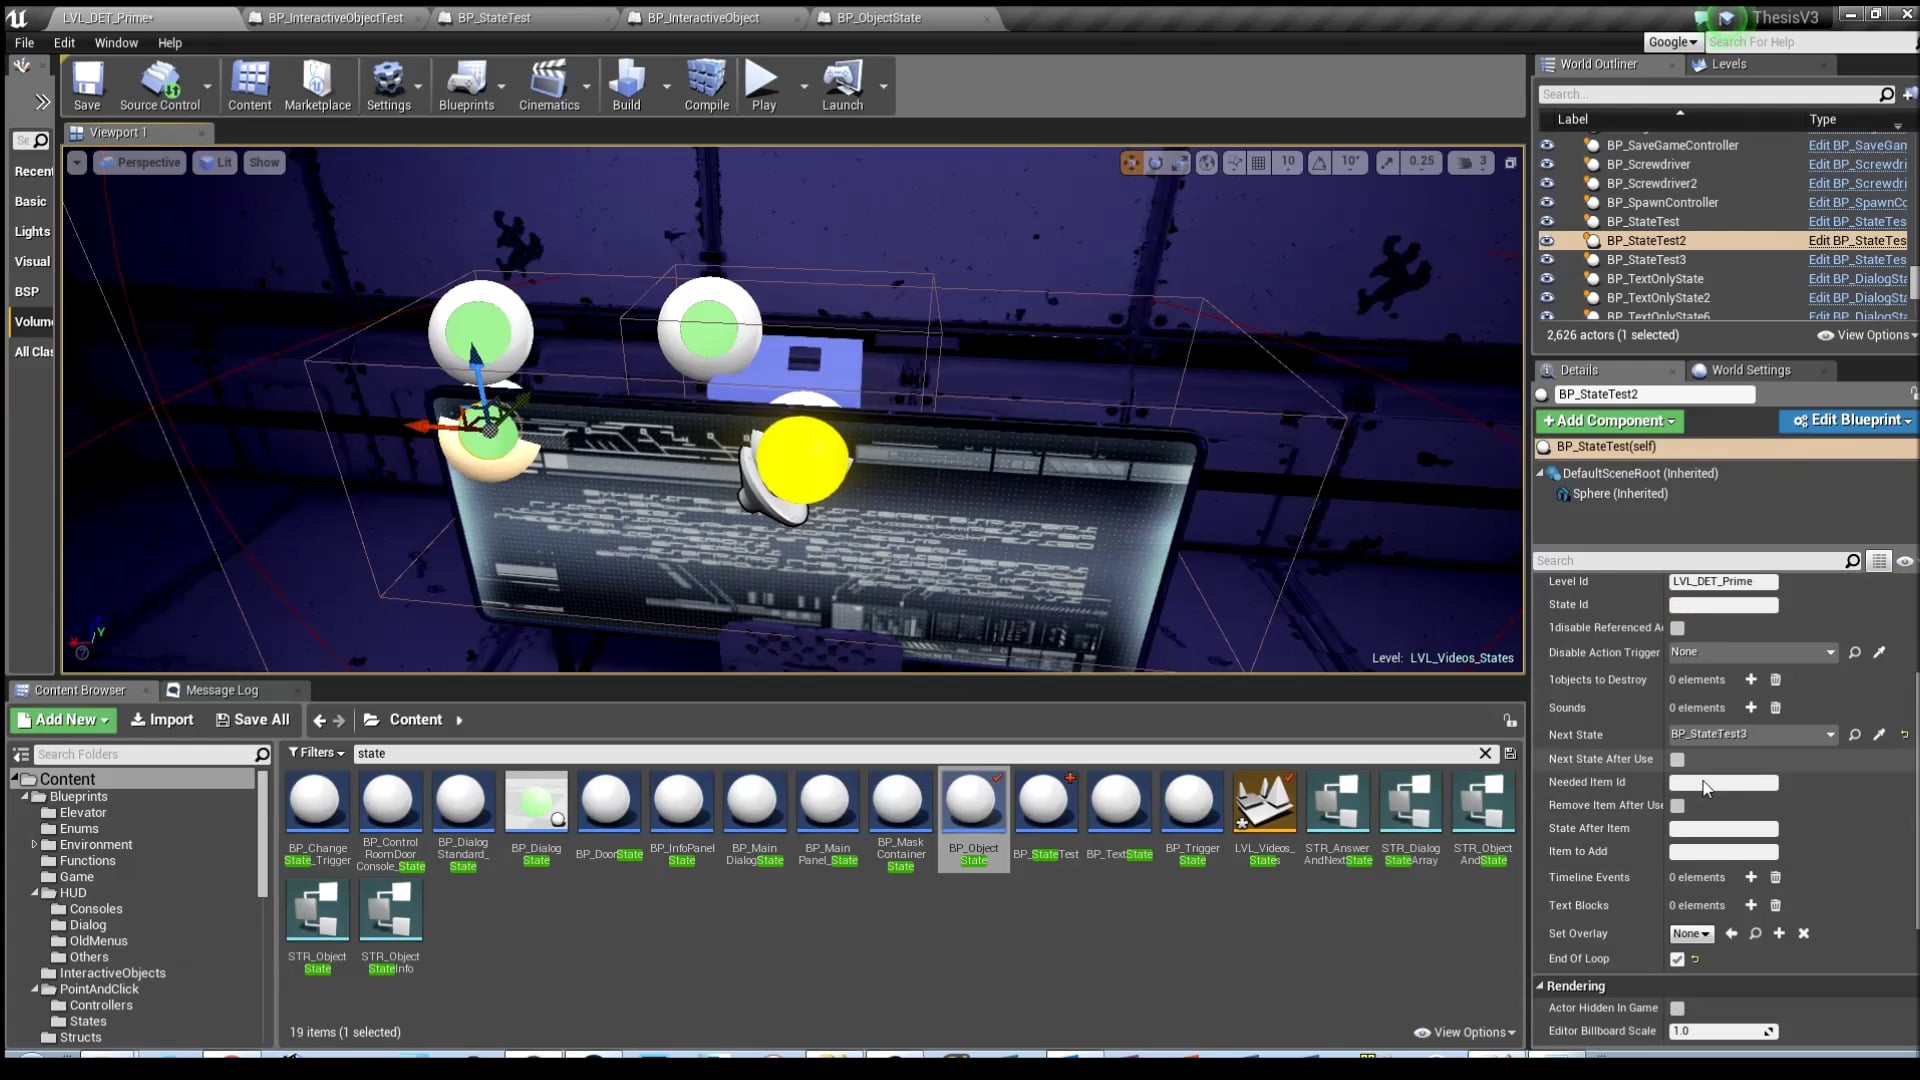This screenshot has height=1080, width=1920.
Task: Click the Edit BP_TextOnlyState link in outliner
Action: 1857,279
